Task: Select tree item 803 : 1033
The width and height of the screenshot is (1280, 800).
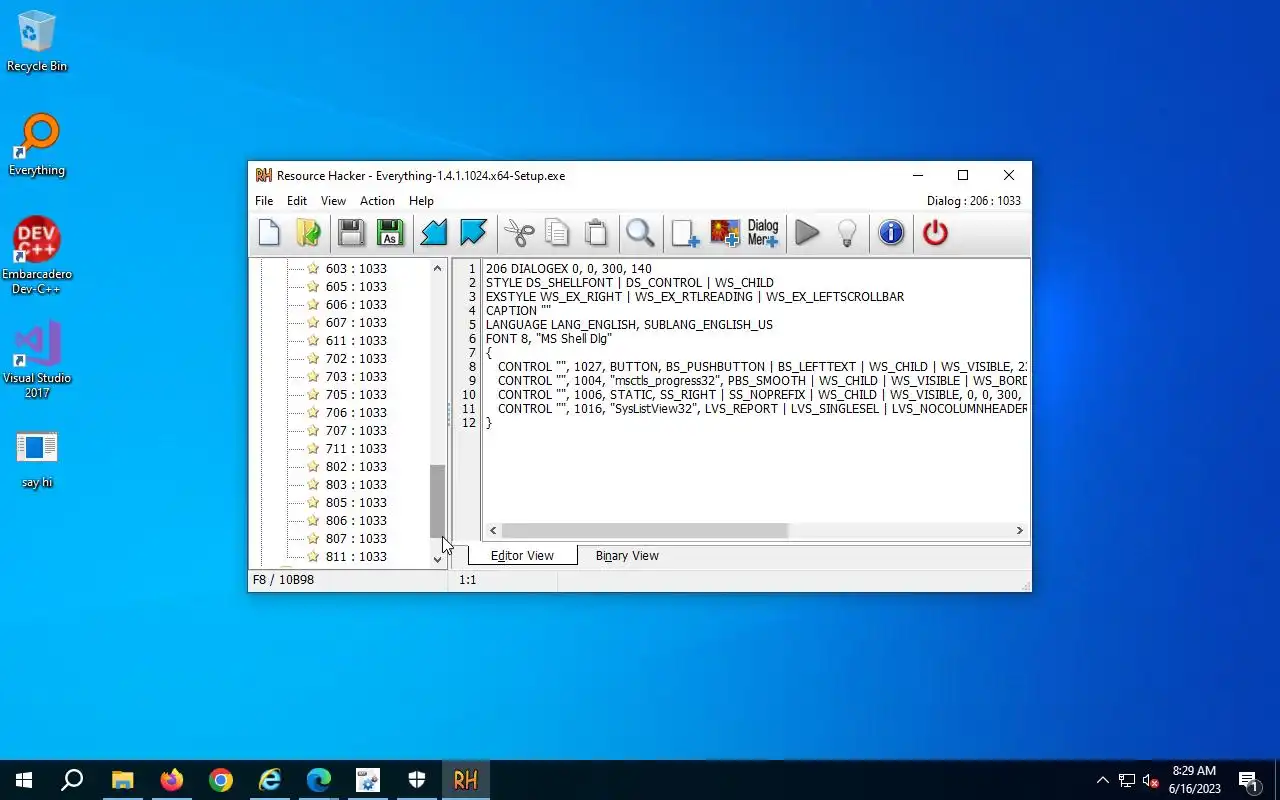Action: [355, 484]
